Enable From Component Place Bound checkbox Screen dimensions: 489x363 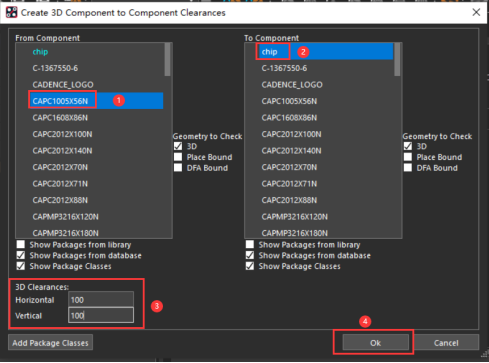178,157
